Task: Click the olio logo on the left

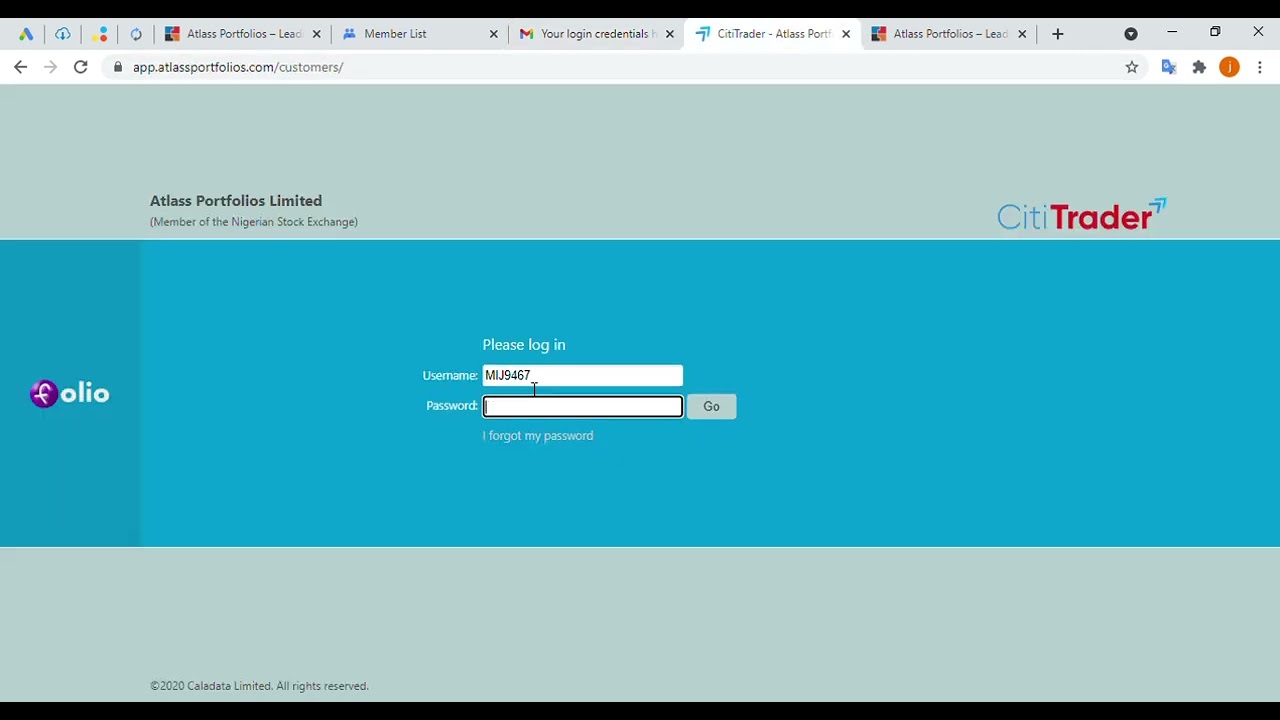Action: click(x=69, y=393)
